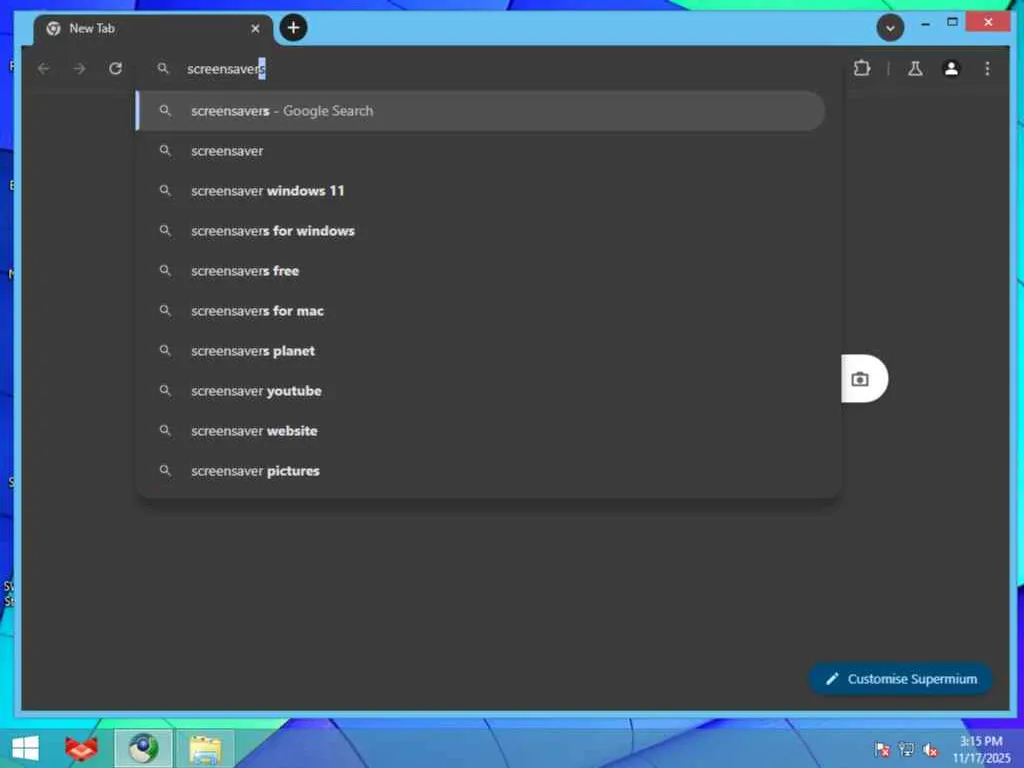
Task: Select the New Tab tab
Action: (153, 29)
